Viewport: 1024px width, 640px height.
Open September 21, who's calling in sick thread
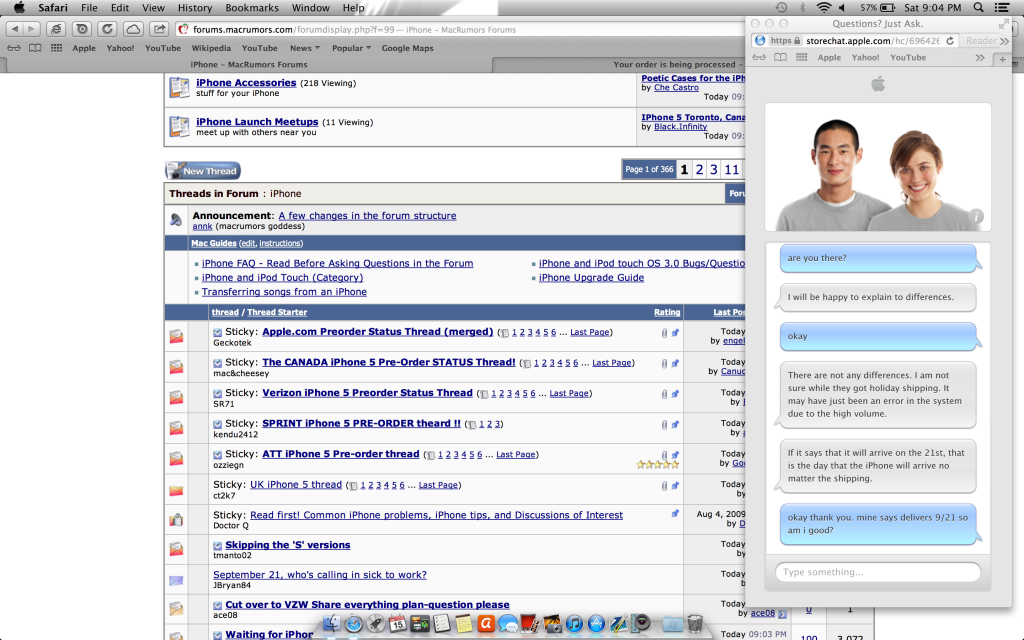point(319,575)
